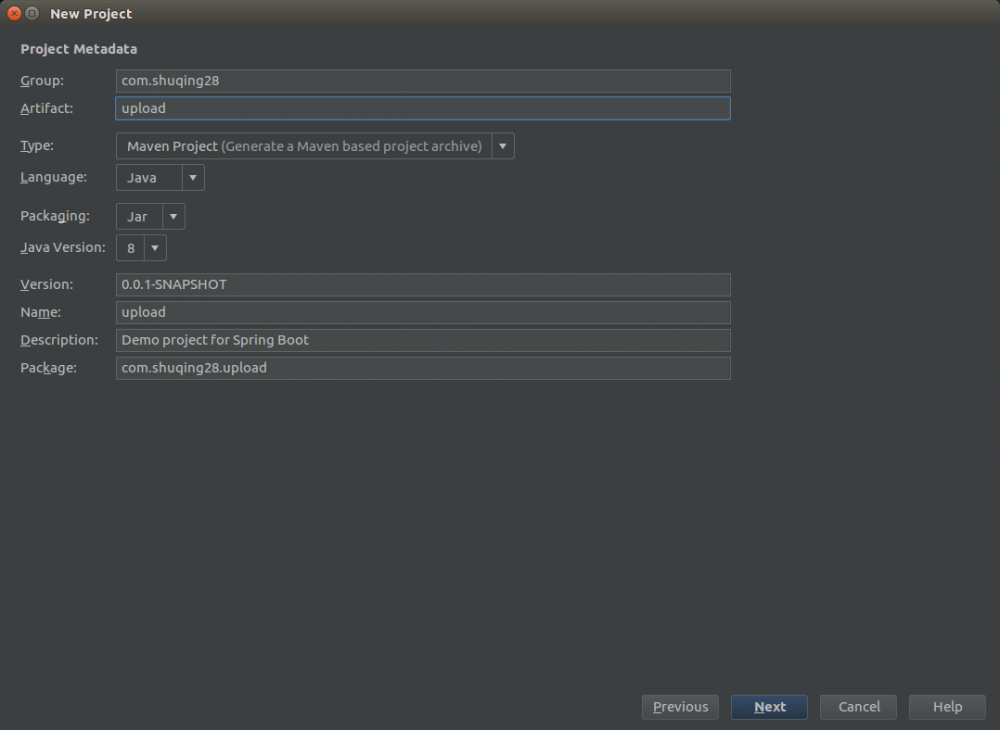The image size is (1000, 730).
Task: Open the Type dropdown arrow
Action: coord(503,146)
